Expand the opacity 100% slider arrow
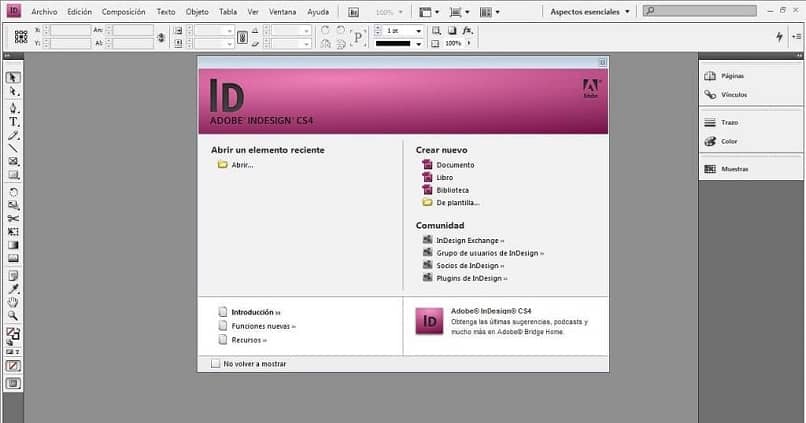This screenshot has width=806, height=423. point(469,44)
